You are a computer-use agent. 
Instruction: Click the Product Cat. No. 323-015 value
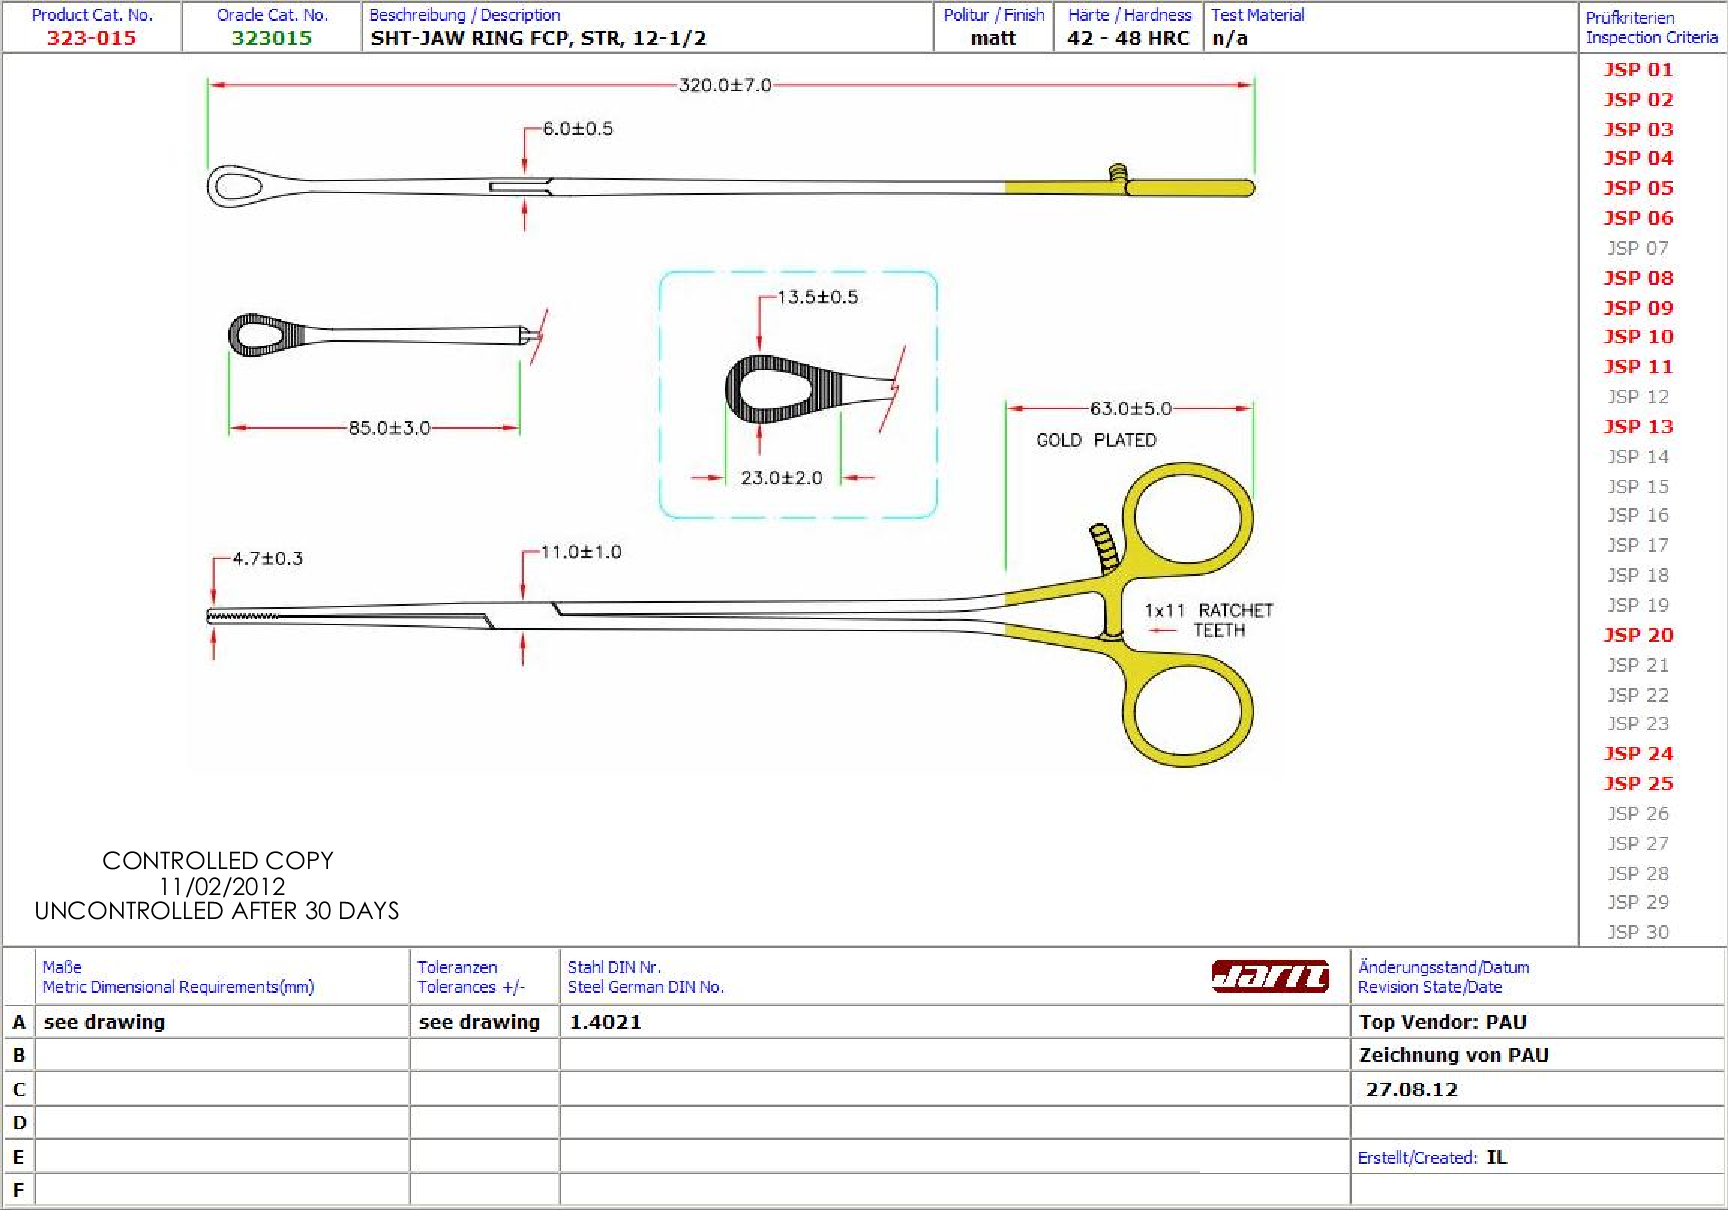click(91, 39)
